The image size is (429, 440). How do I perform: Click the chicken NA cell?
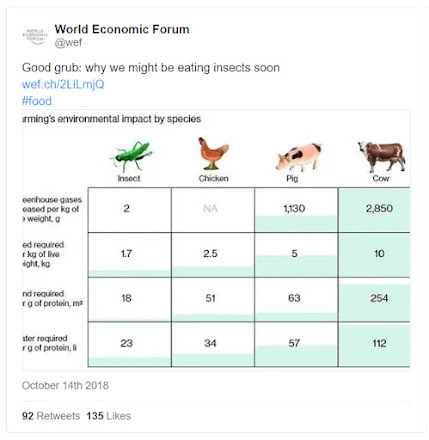point(213,210)
